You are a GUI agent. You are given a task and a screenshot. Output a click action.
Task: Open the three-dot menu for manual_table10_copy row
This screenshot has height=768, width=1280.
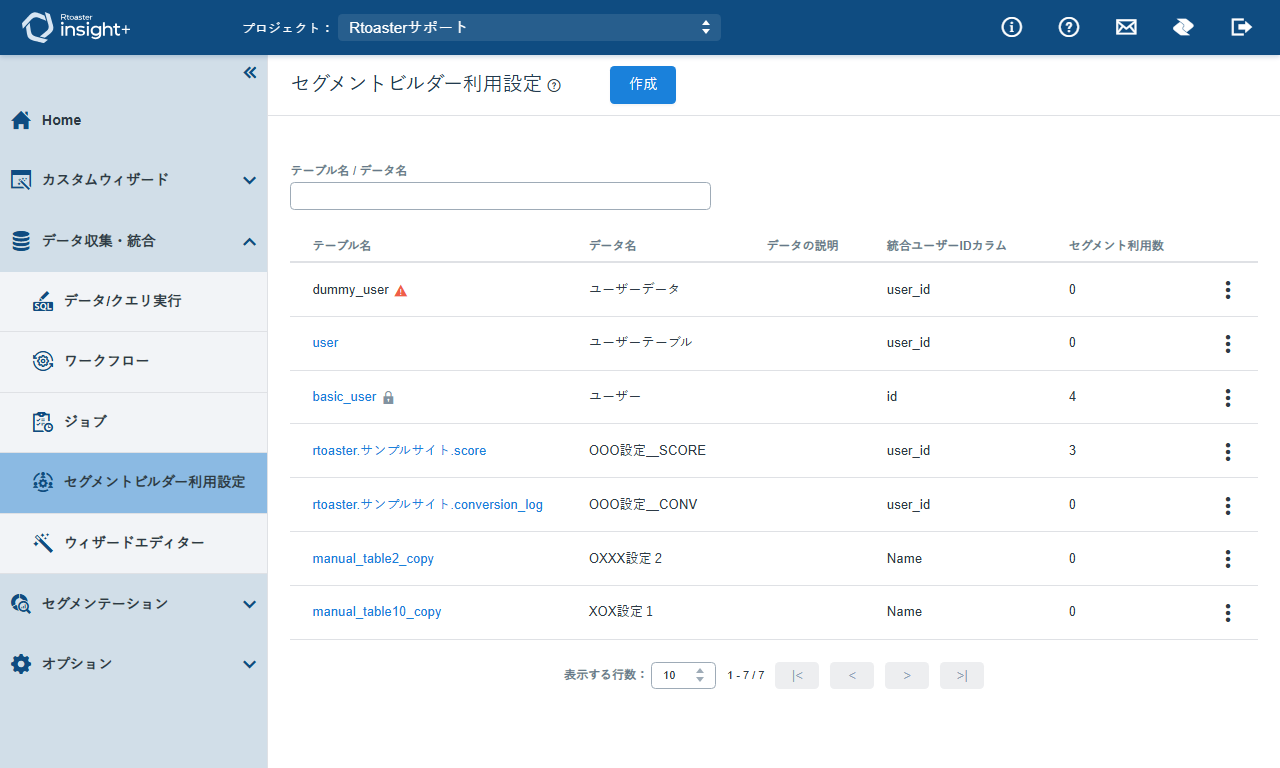[1227, 612]
